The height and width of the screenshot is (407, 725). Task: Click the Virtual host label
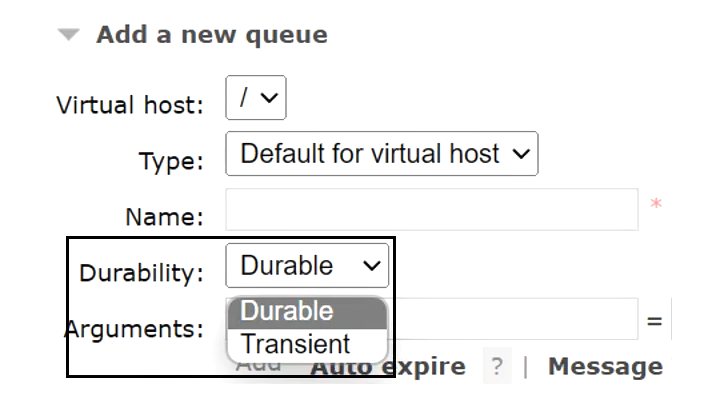click(x=129, y=105)
